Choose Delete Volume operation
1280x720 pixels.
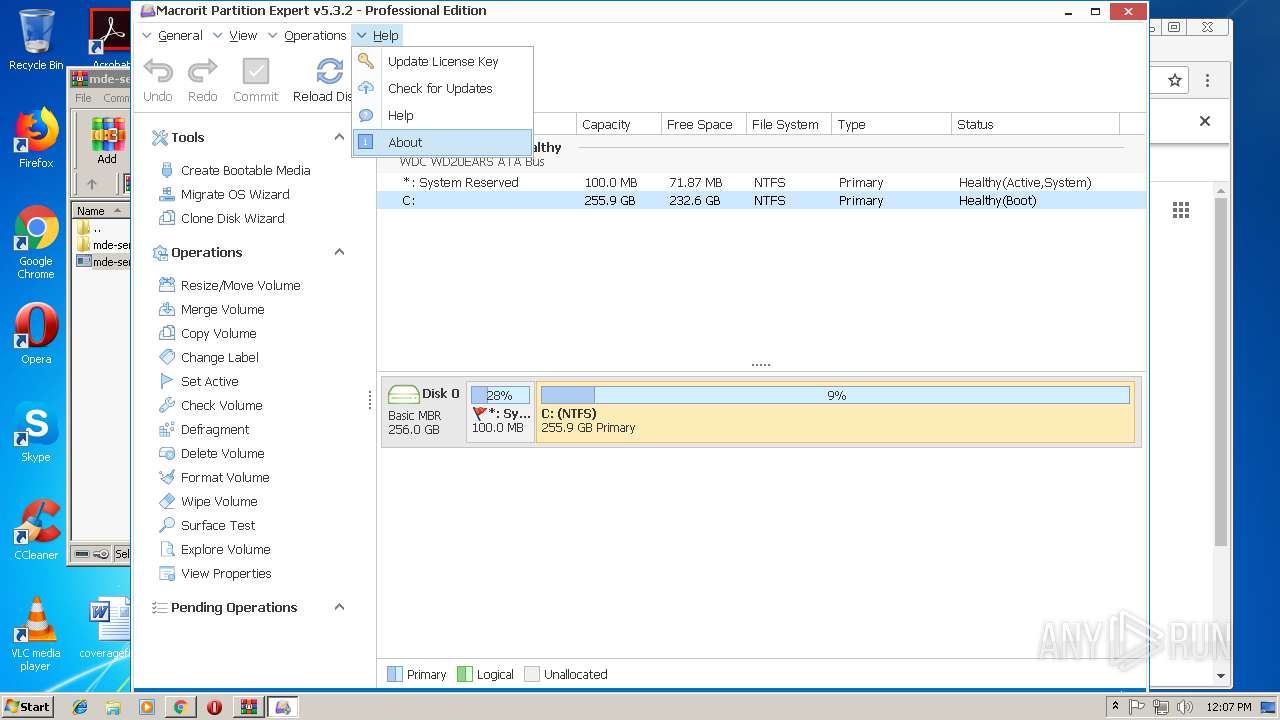(212, 453)
